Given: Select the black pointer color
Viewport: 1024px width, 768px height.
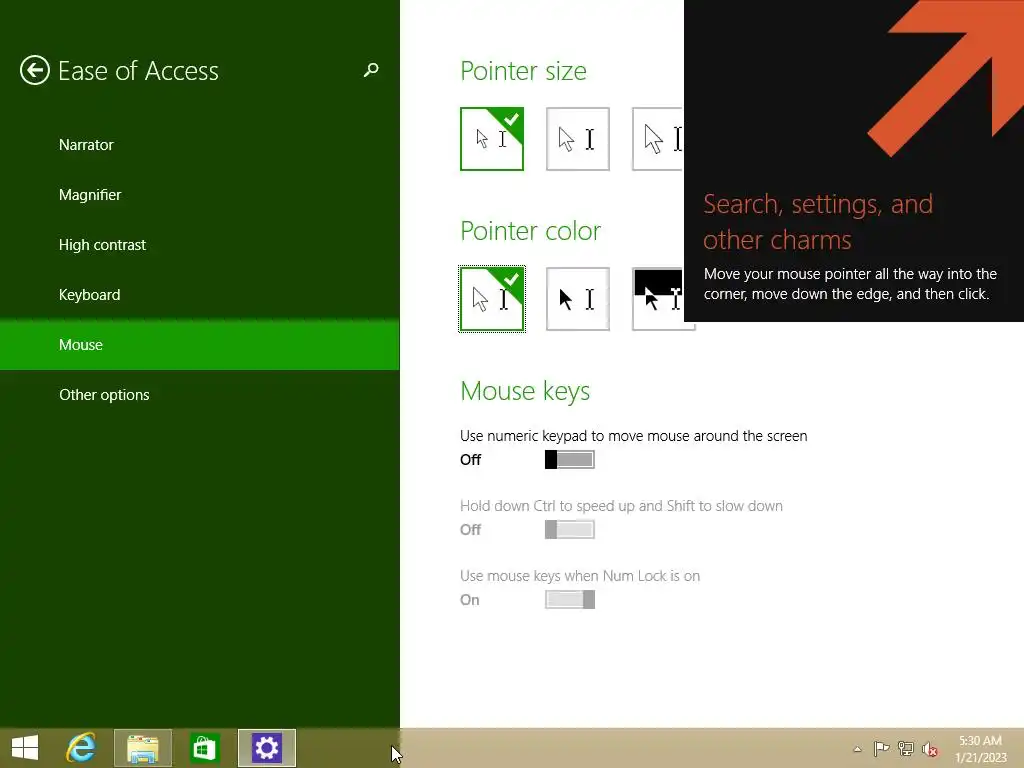Looking at the screenshot, I should click(x=578, y=299).
